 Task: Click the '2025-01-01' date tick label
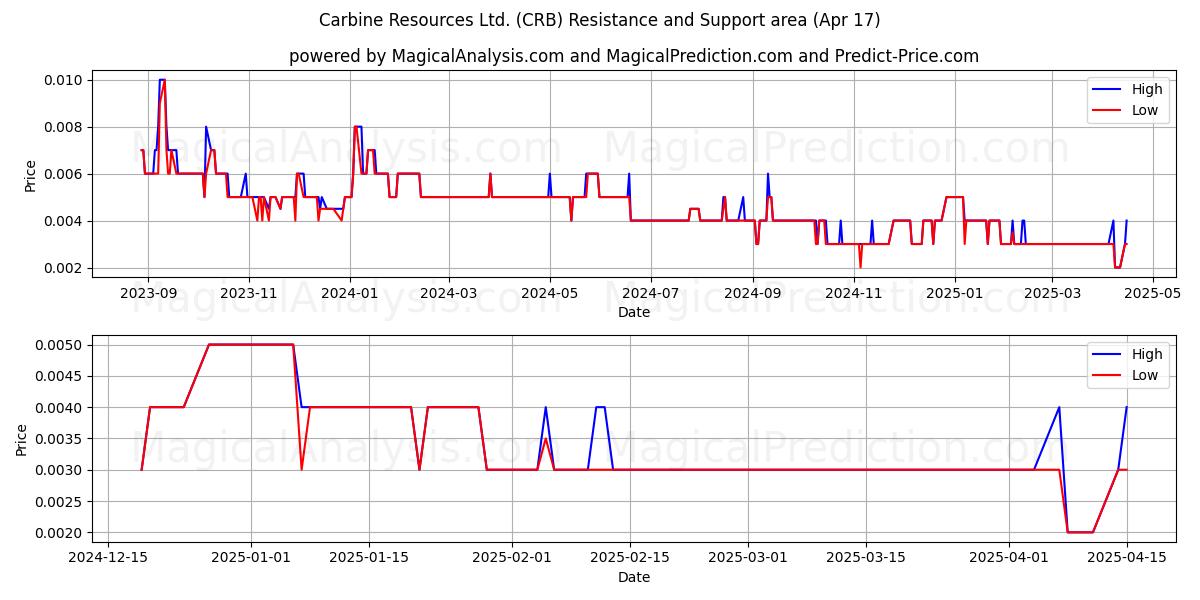pos(251,558)
